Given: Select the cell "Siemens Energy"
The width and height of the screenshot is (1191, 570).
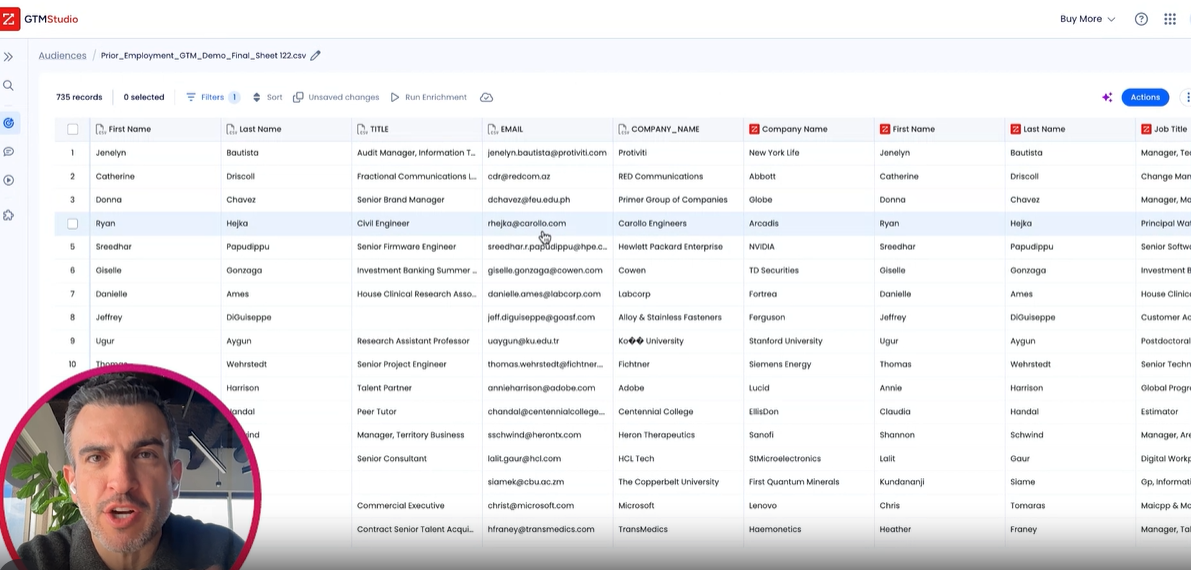Looking at the screenshot, I should coord(808,365).
